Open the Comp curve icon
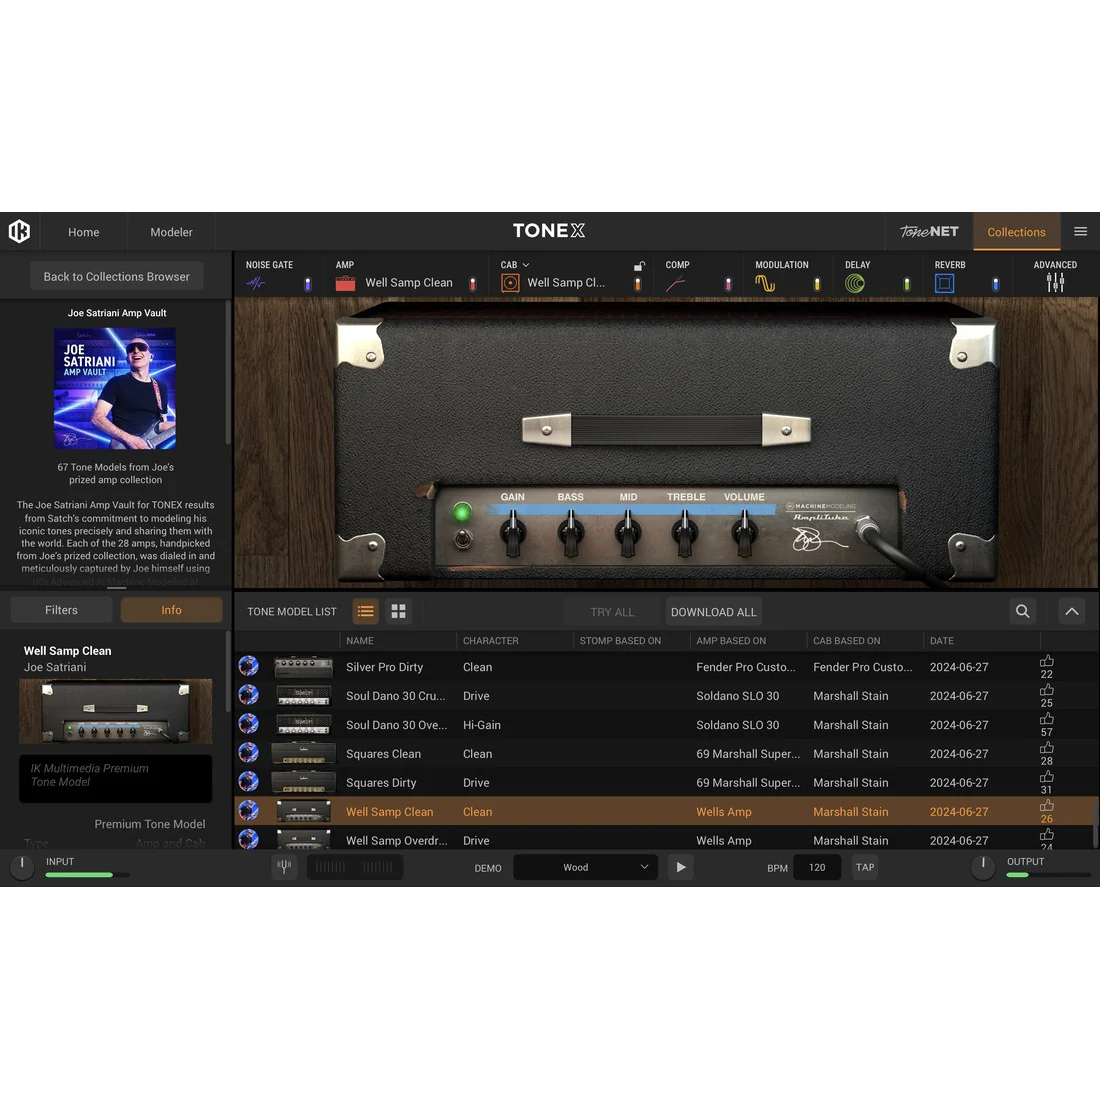The width and height of the screenshot is (1100, 1100). (x=676, y=283)
